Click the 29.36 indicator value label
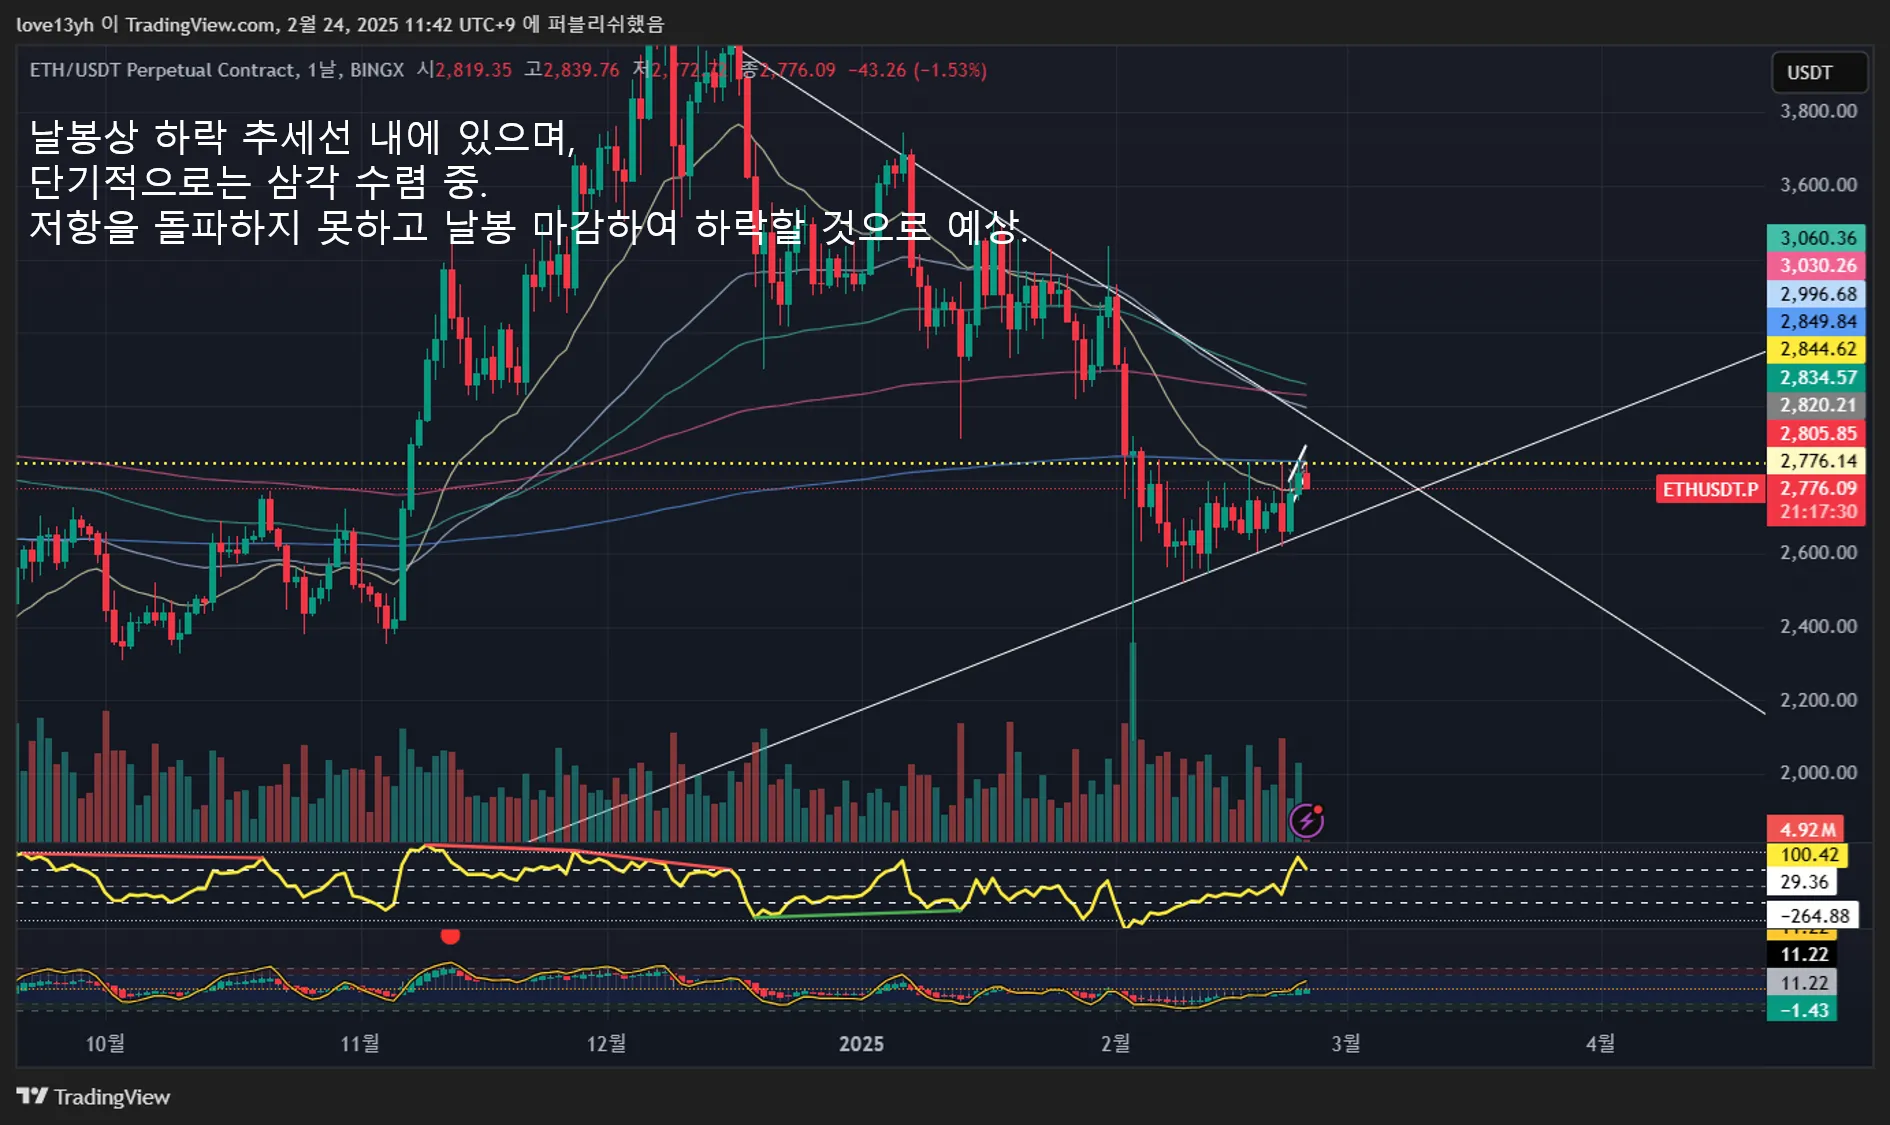Viewport: 1890px width, 1125px height. click(1803, 882)
